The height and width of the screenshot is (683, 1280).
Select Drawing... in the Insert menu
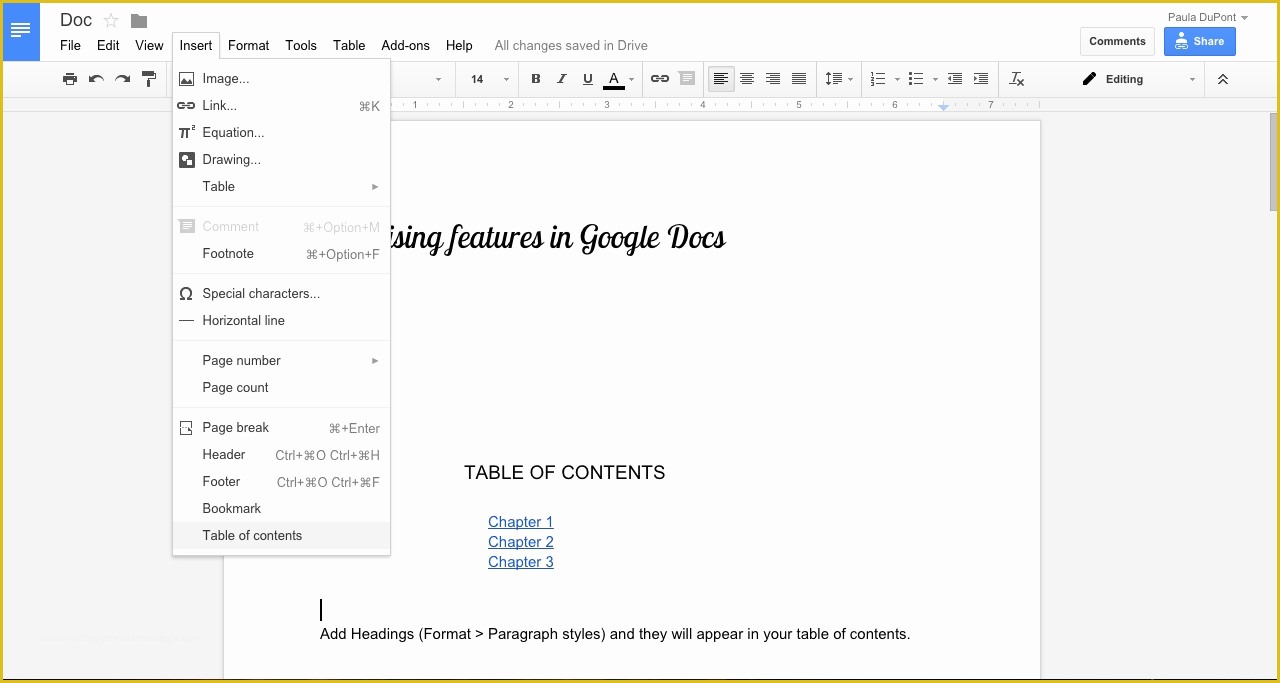coord(281,159)
